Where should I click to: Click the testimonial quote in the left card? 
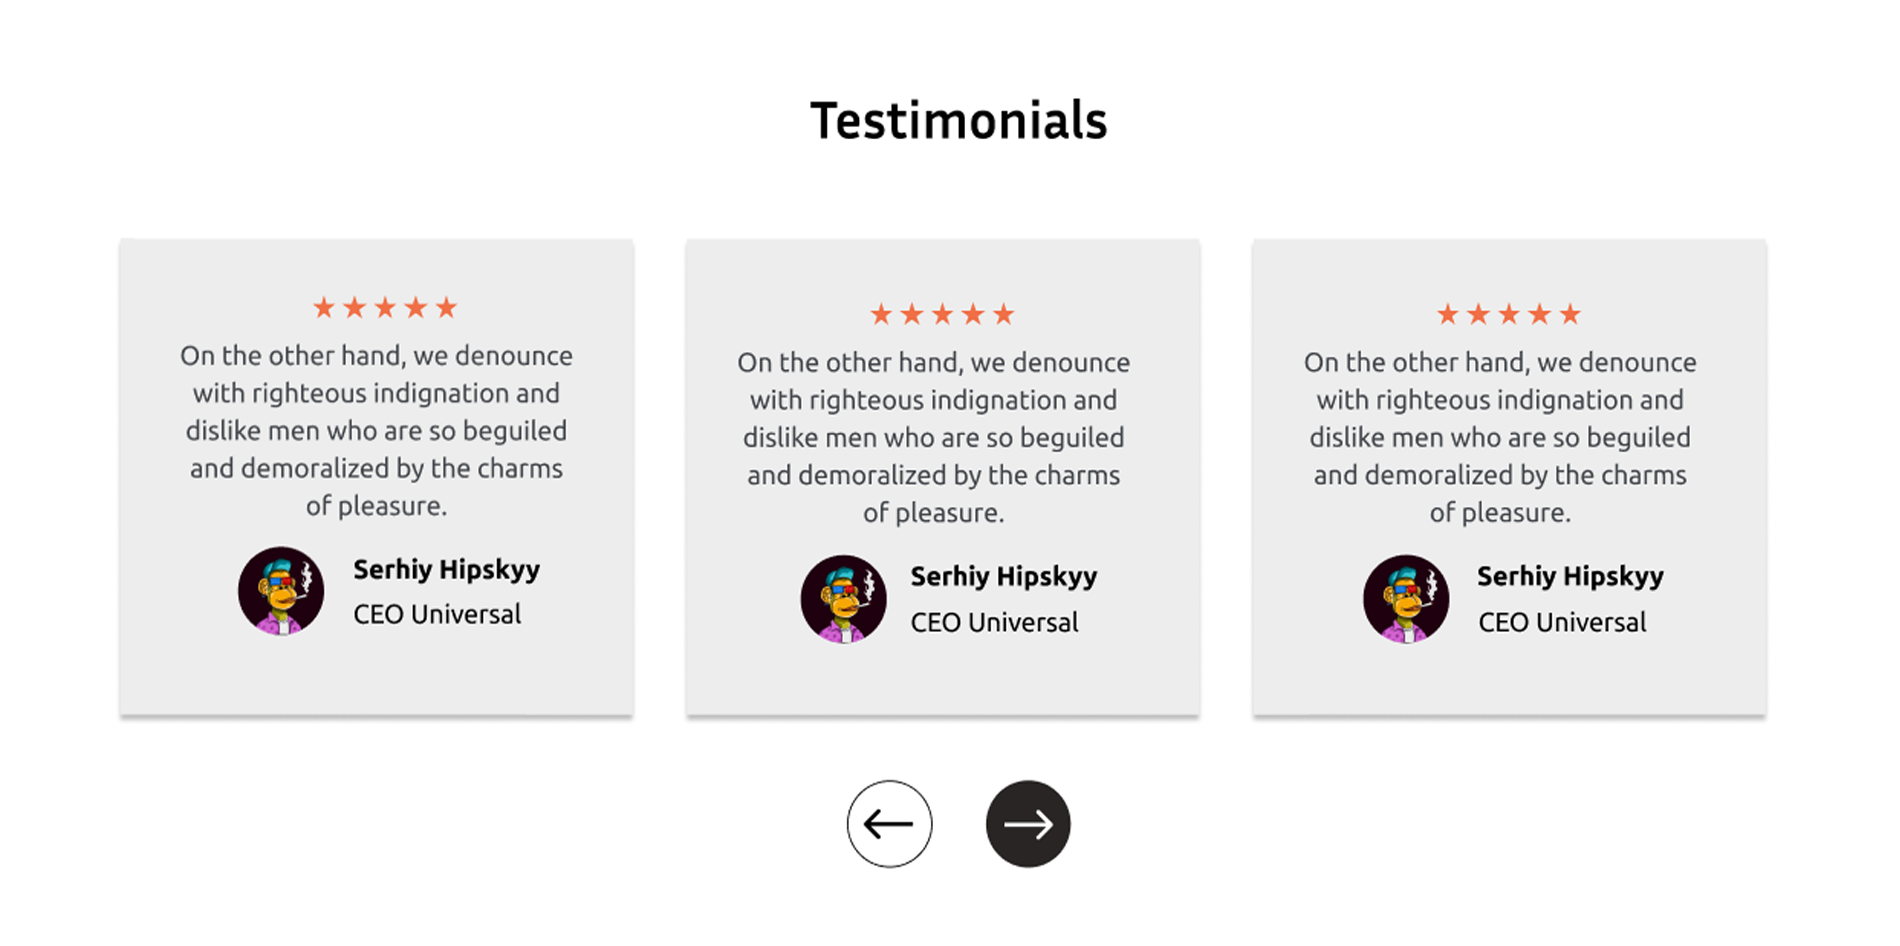pyautogui.click(x=376, y=431)
